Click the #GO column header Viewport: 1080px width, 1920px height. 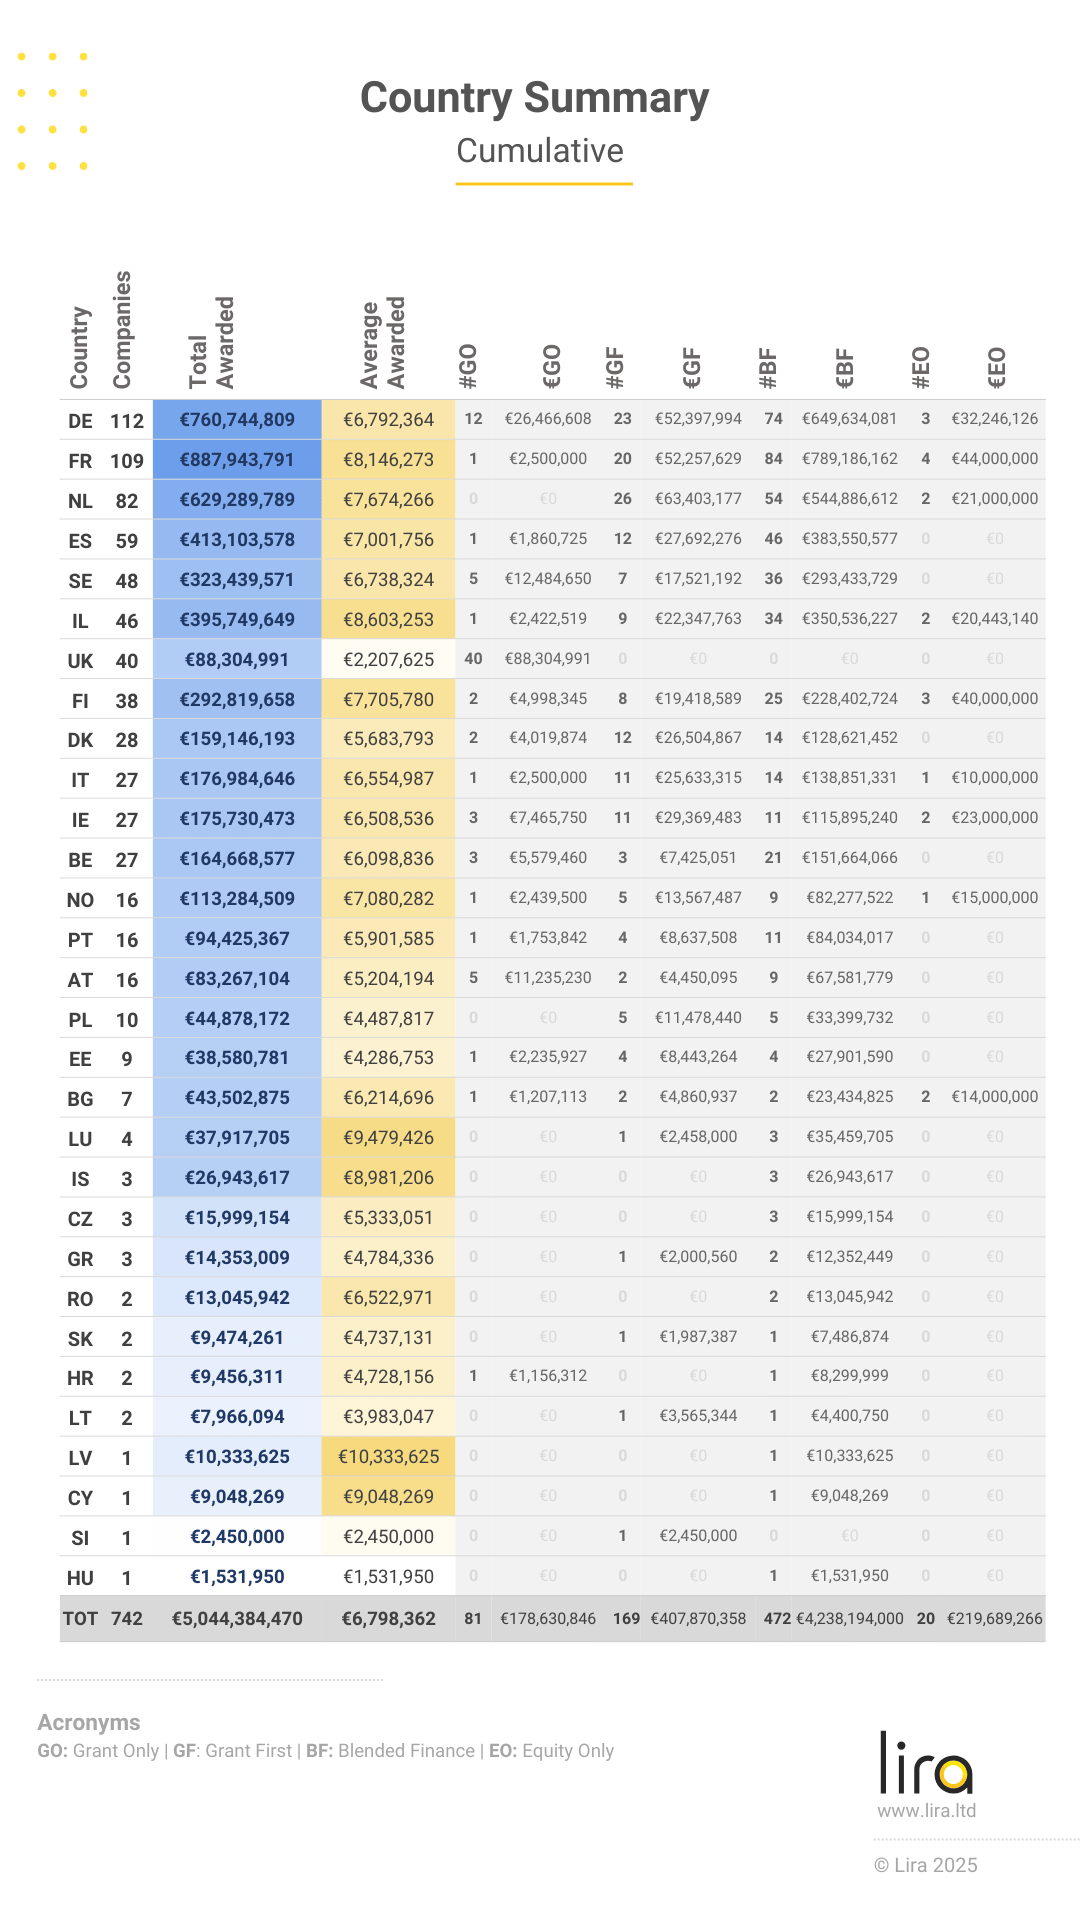click(468, 366)
